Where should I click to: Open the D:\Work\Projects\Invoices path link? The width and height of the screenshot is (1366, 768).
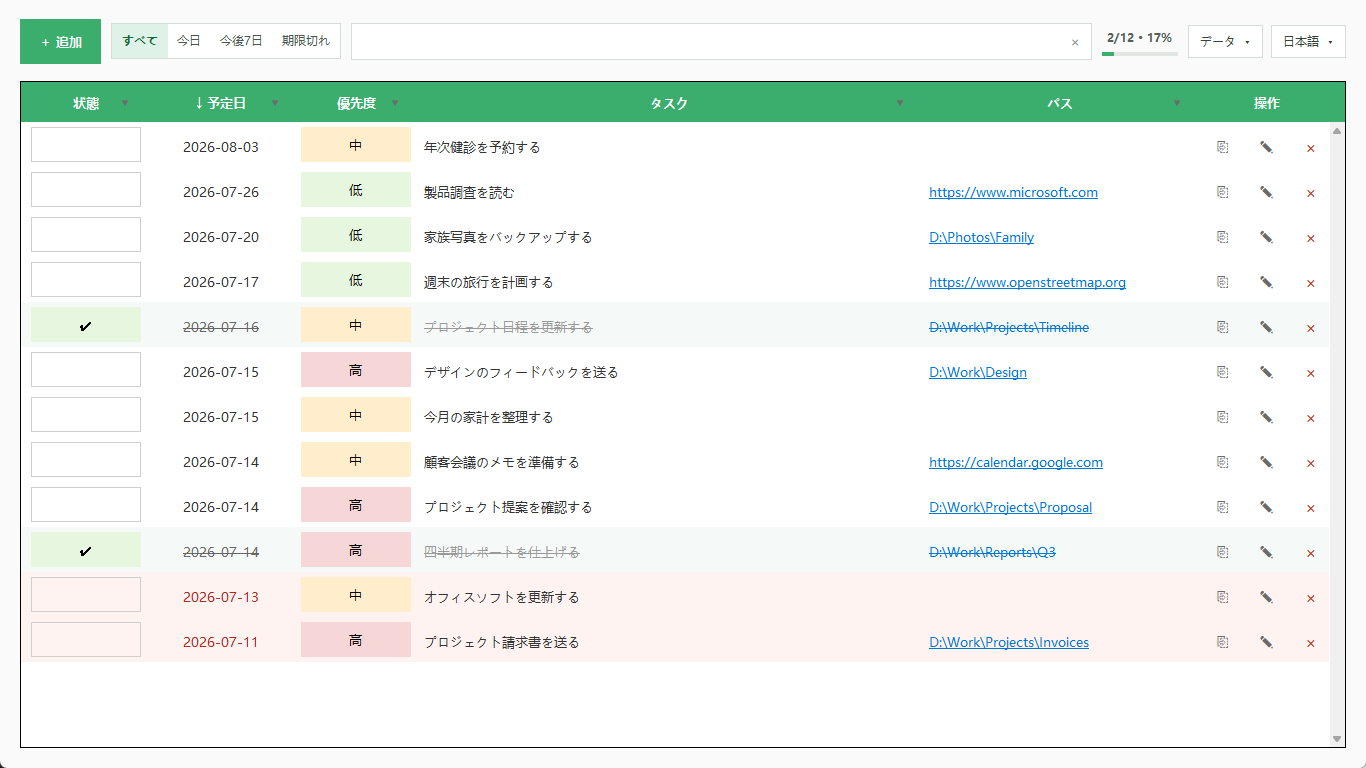pyautogui.click(x=1009, y=642)
